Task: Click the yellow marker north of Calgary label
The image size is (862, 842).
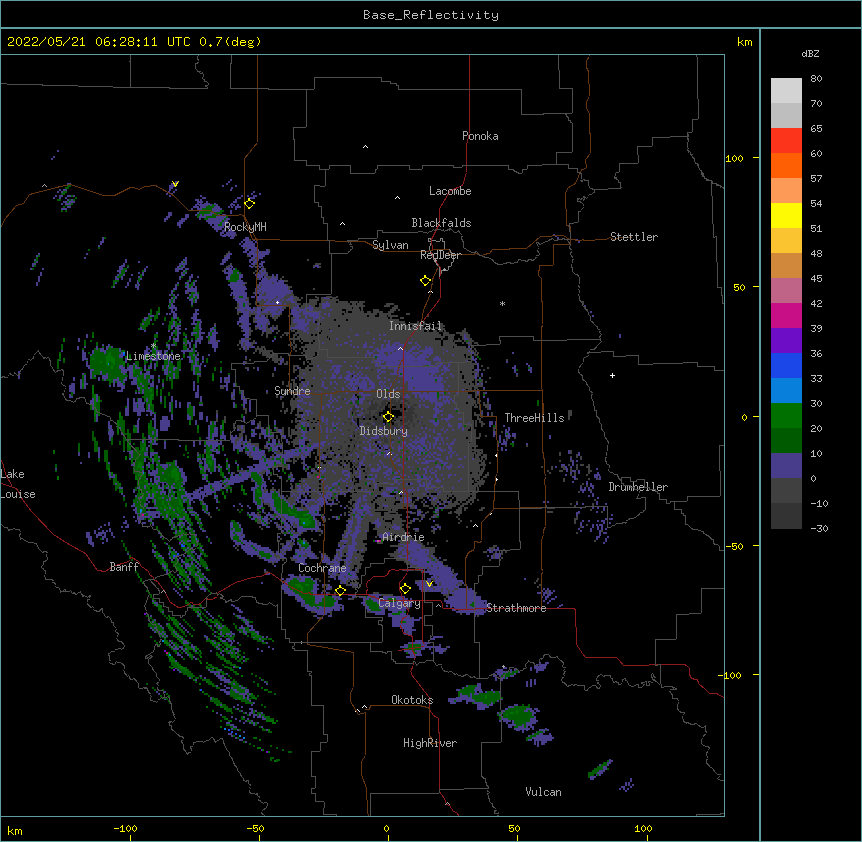Action: pos(405,589)
